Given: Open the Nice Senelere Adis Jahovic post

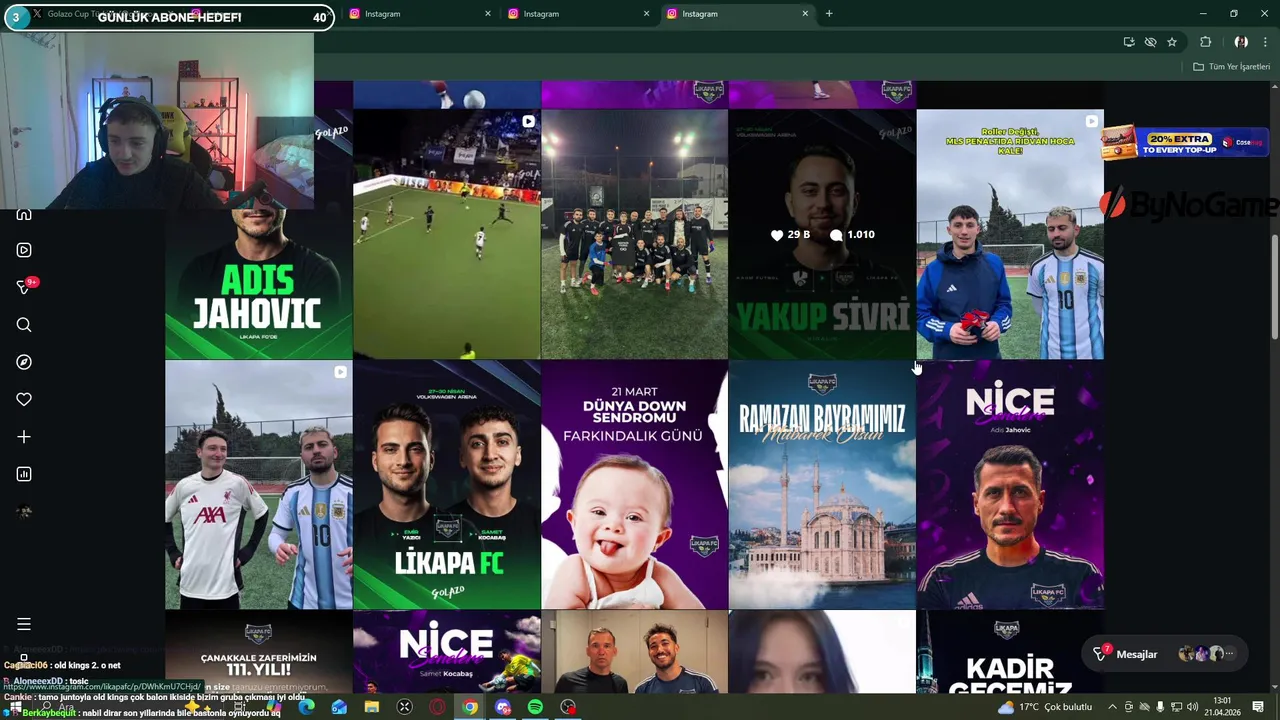Looking at the screenshot, I should coord(1010,485).
